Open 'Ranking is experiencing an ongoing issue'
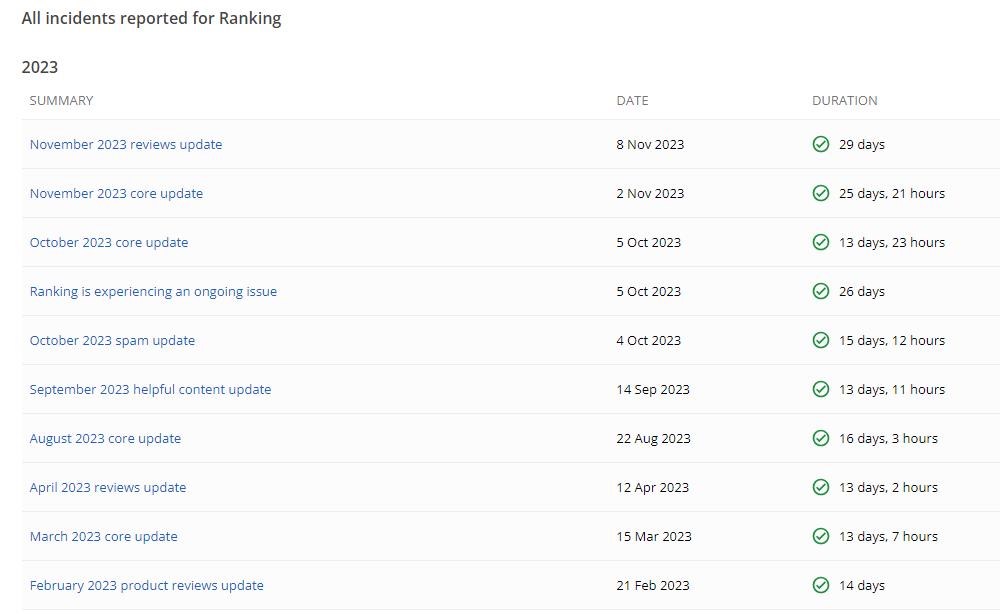1008x613 pixels. pyautogui.click(x=153, y=292)
